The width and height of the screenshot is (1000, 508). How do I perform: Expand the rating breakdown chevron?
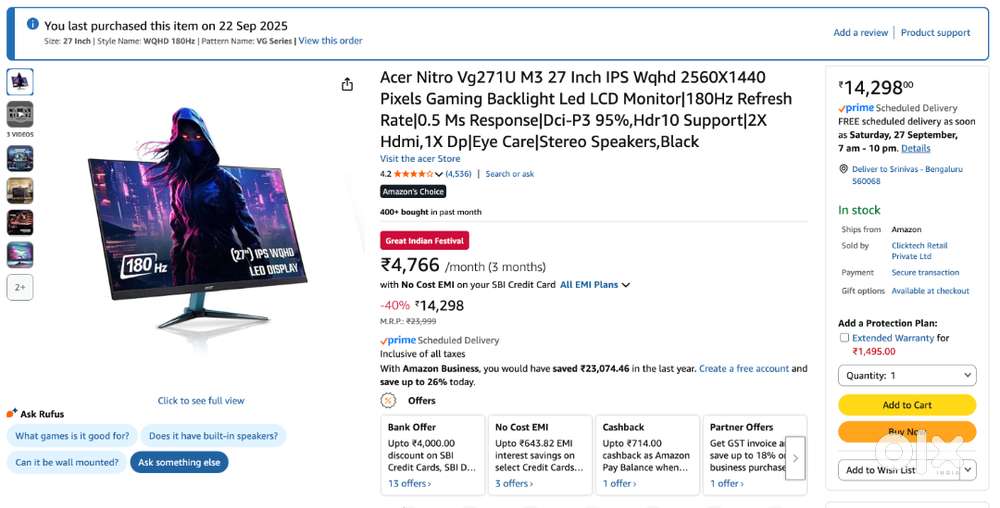pos(438,174)
